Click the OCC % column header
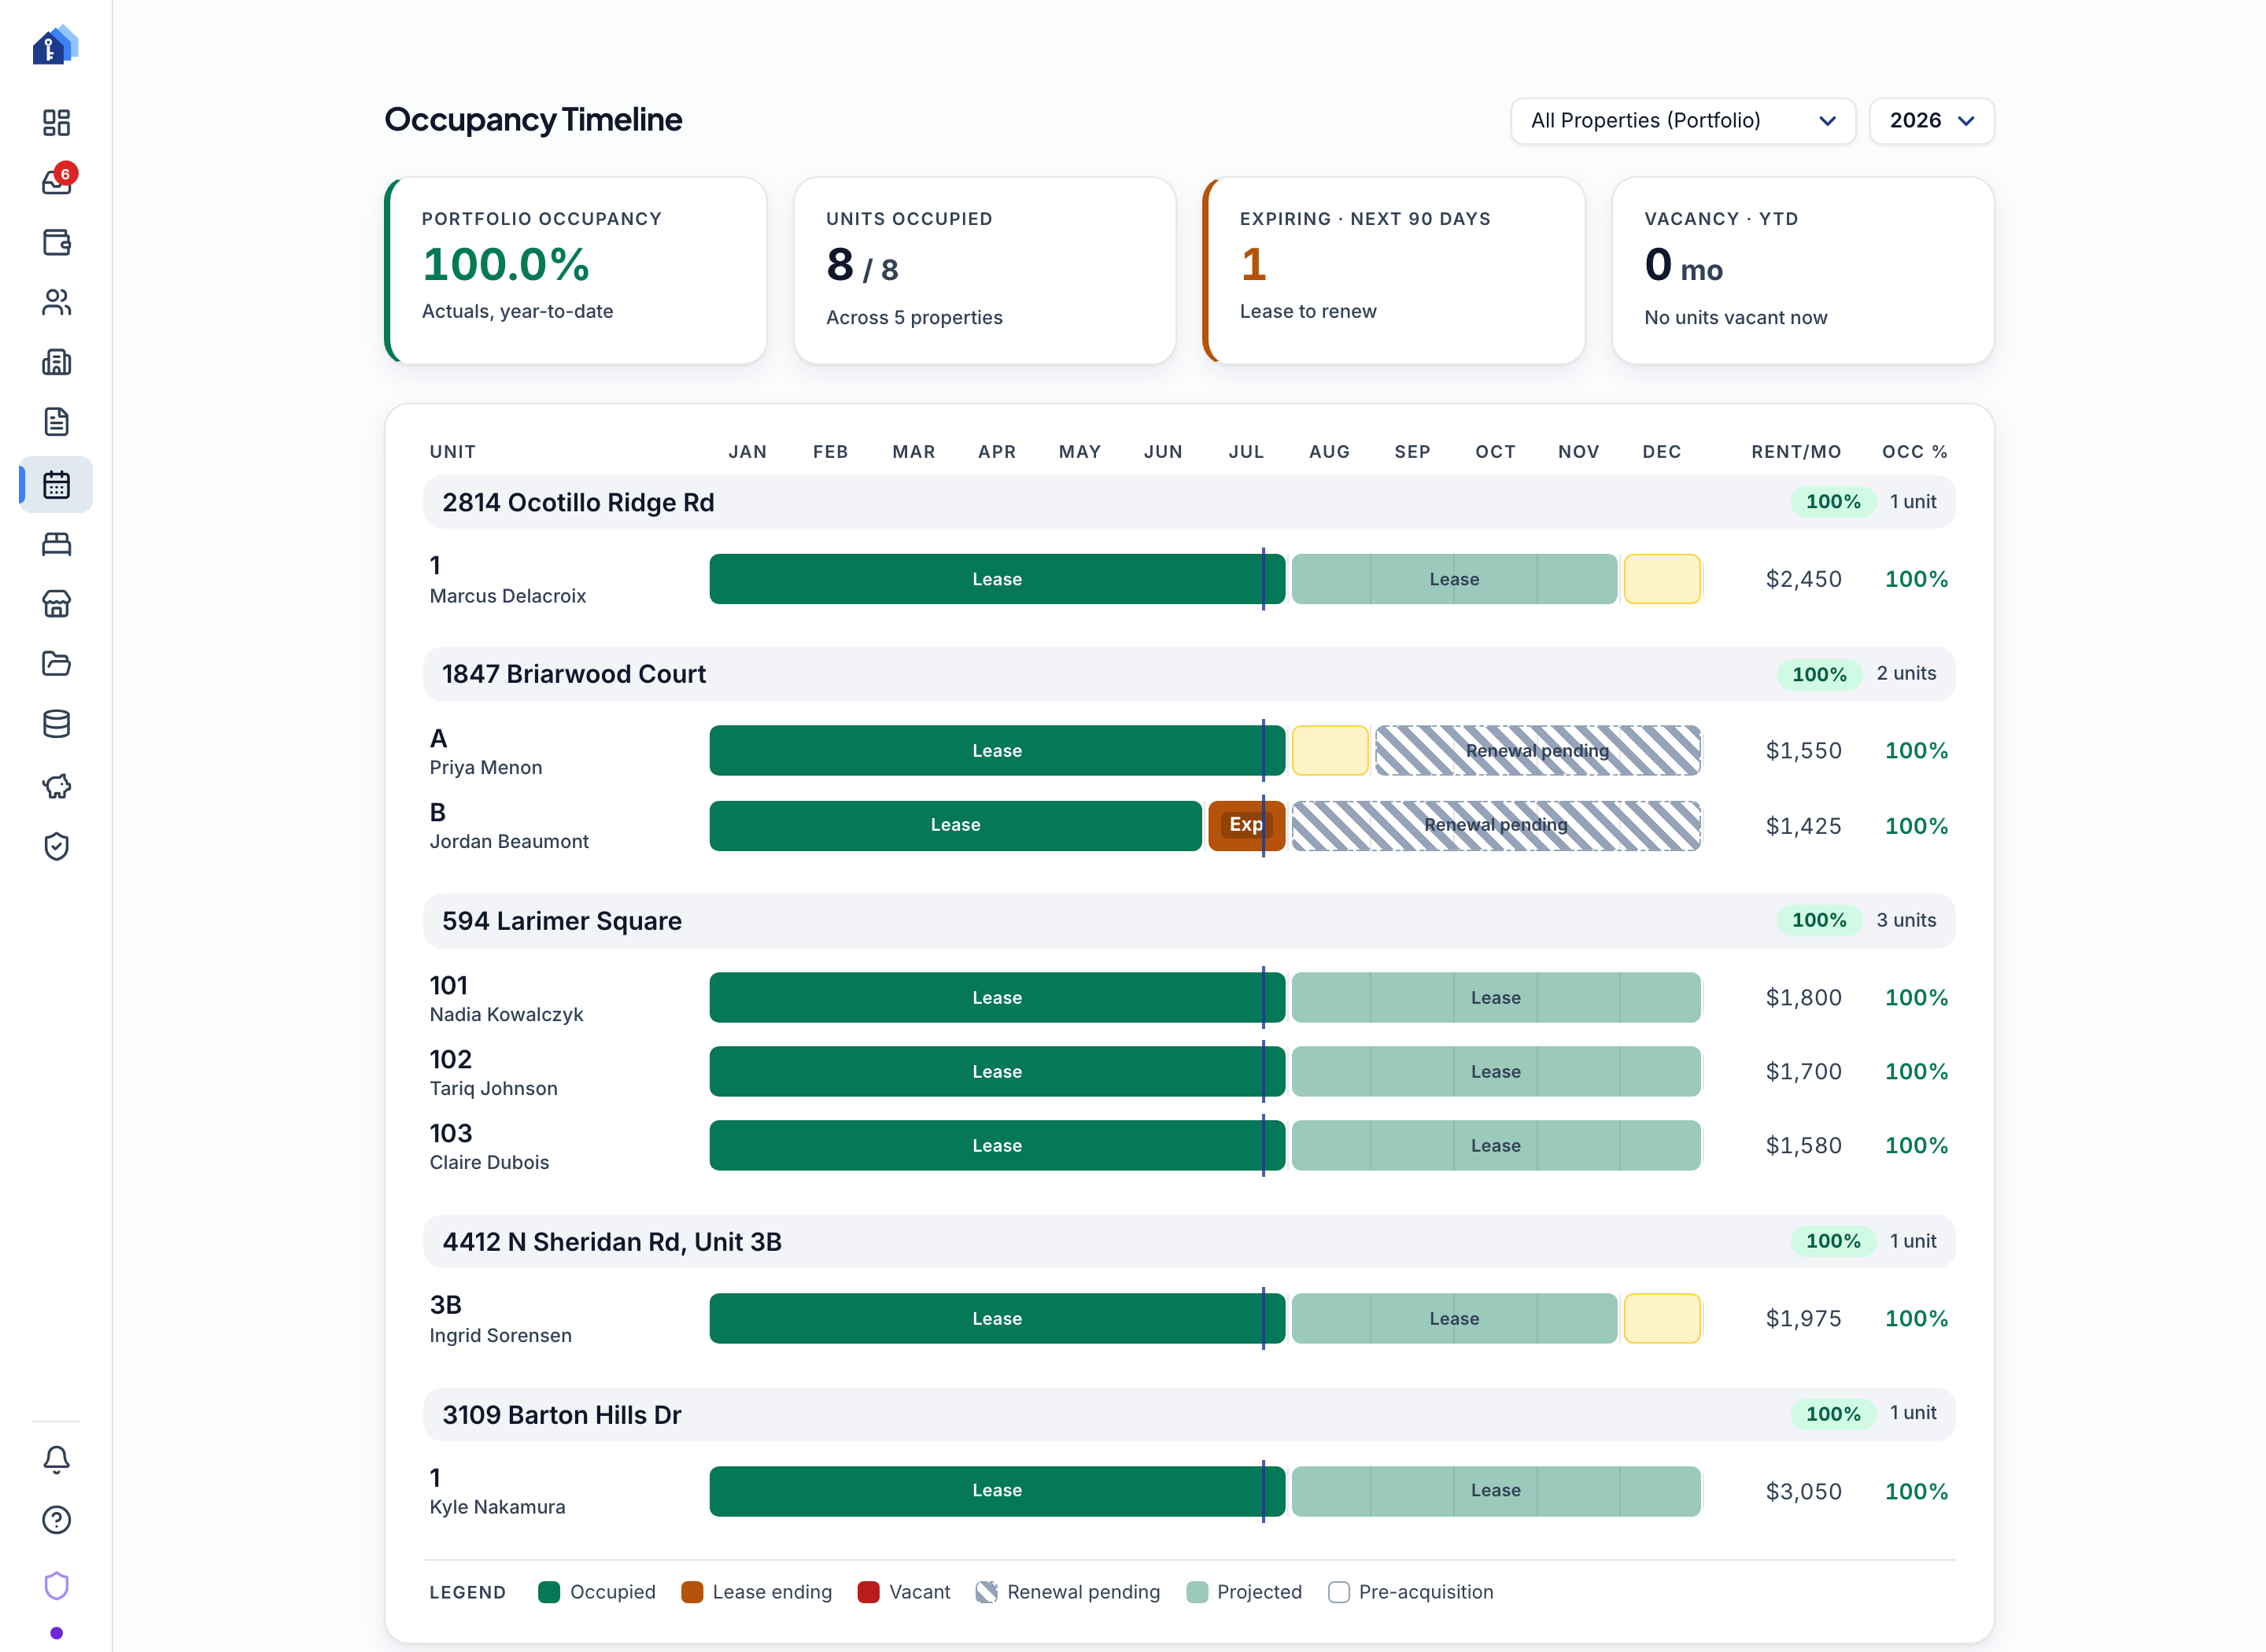Screen dimensions: 2266x1652 pos(1914,452)
